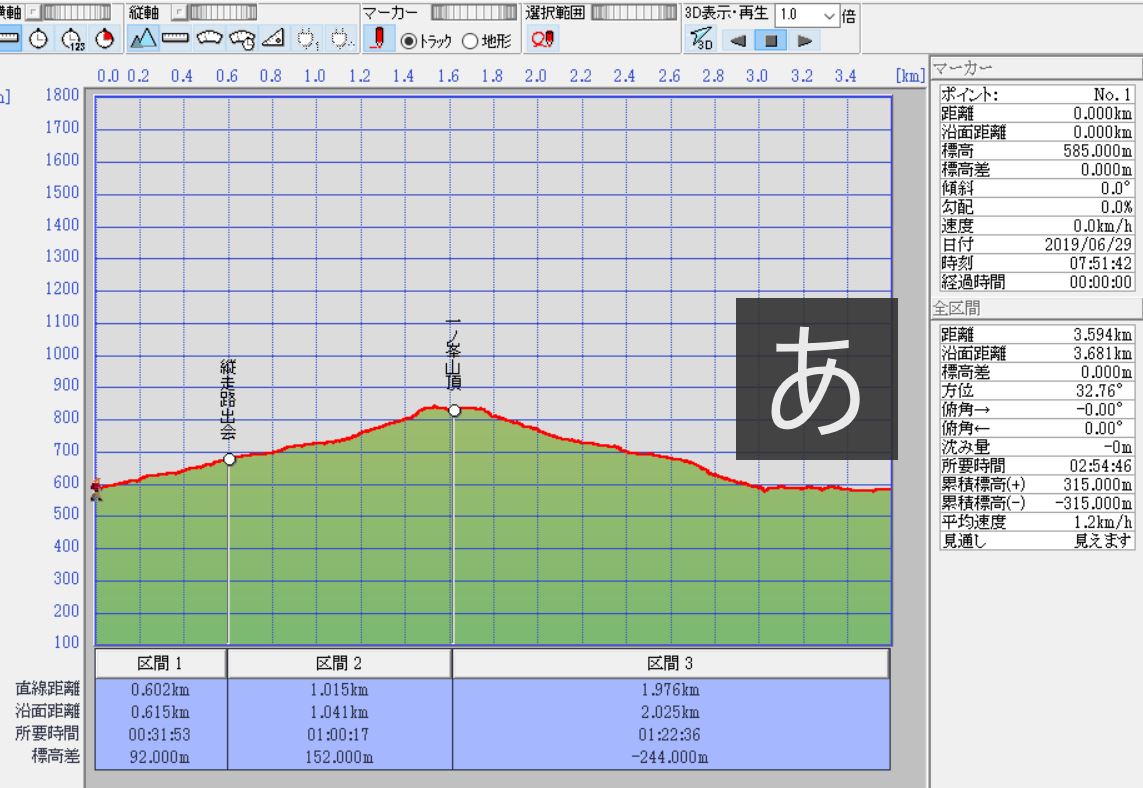Select the 区間 3 header

click(x=671, y=663)
